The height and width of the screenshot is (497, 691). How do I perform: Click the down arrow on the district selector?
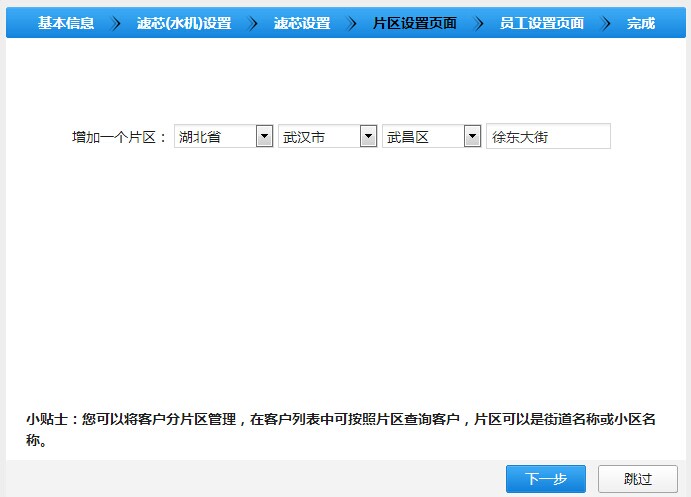tap(472, 137)
